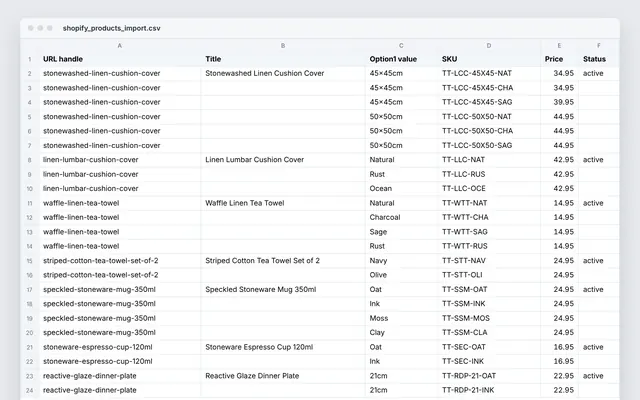This screenshot has height=400, width=640.
Task: Select row number 11
Action: pyautogui.click(x=30, y=203)
